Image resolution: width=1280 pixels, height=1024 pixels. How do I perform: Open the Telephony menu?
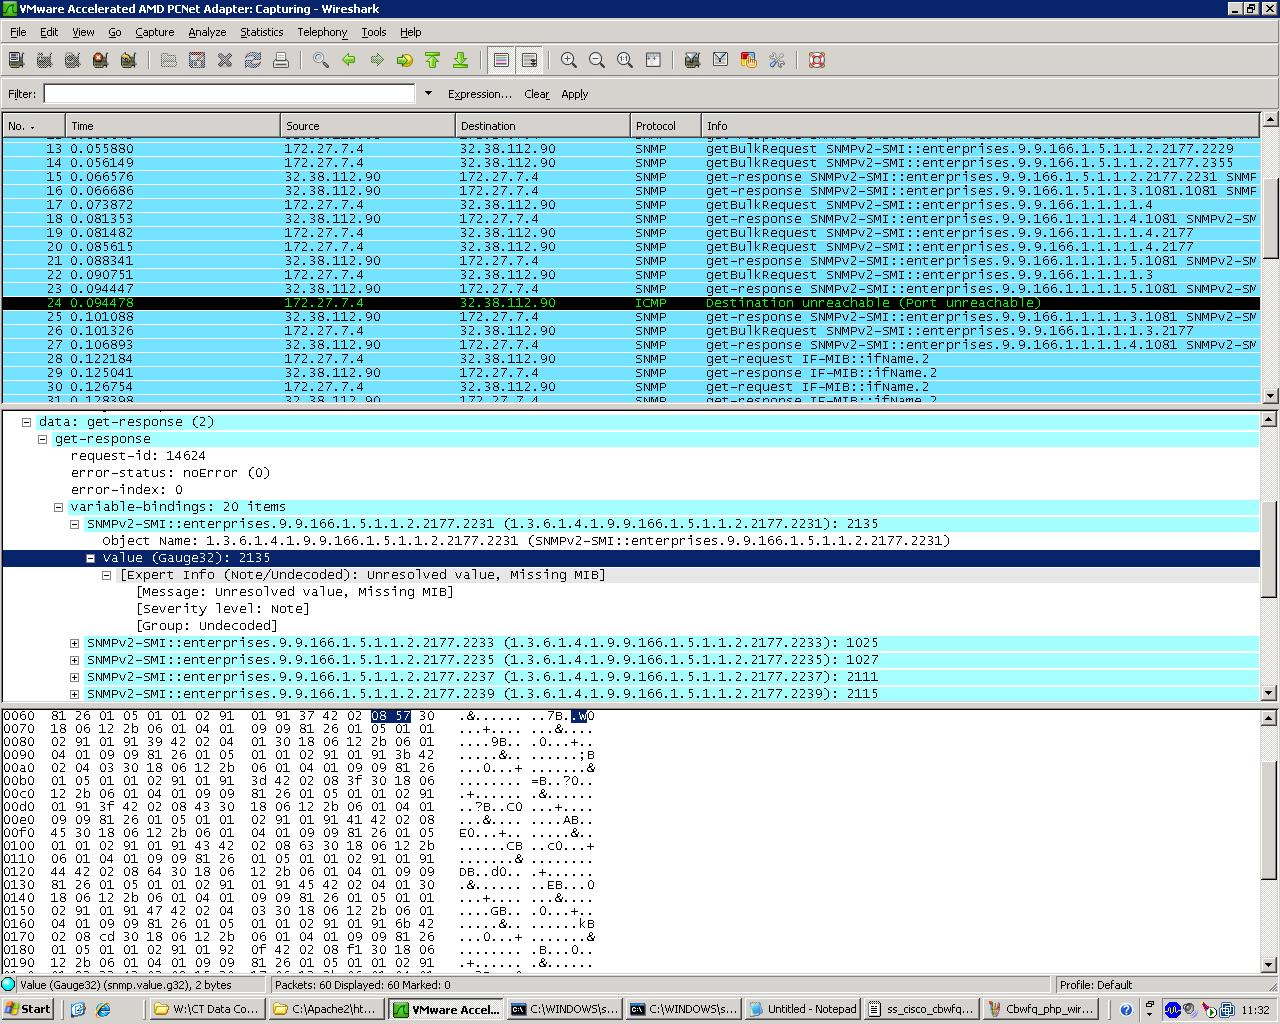coord(322,32)
